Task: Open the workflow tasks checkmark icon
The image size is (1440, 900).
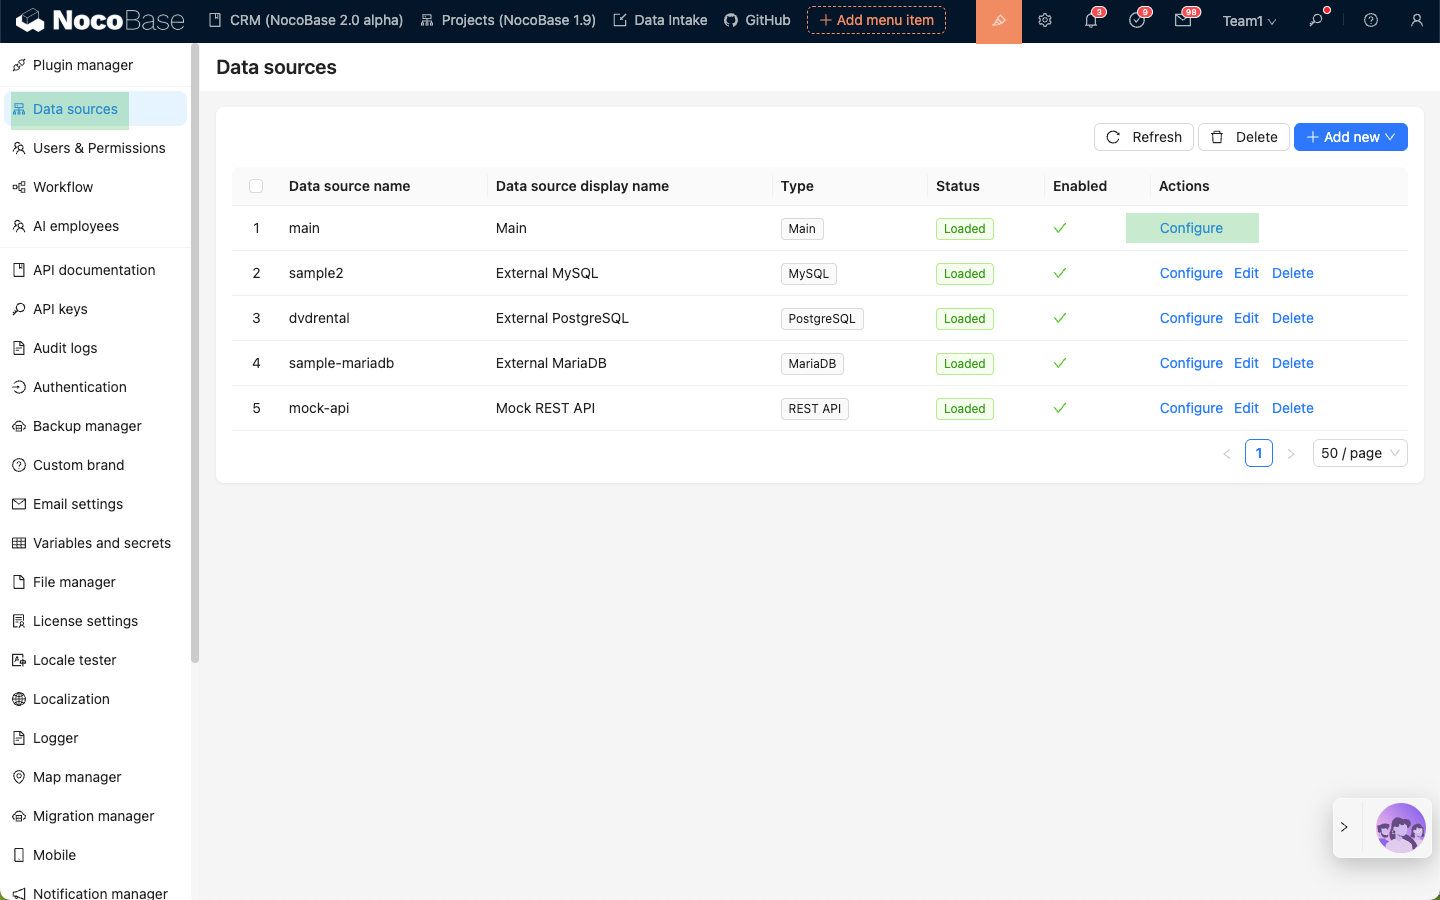Action: [x=1137, y=21]
